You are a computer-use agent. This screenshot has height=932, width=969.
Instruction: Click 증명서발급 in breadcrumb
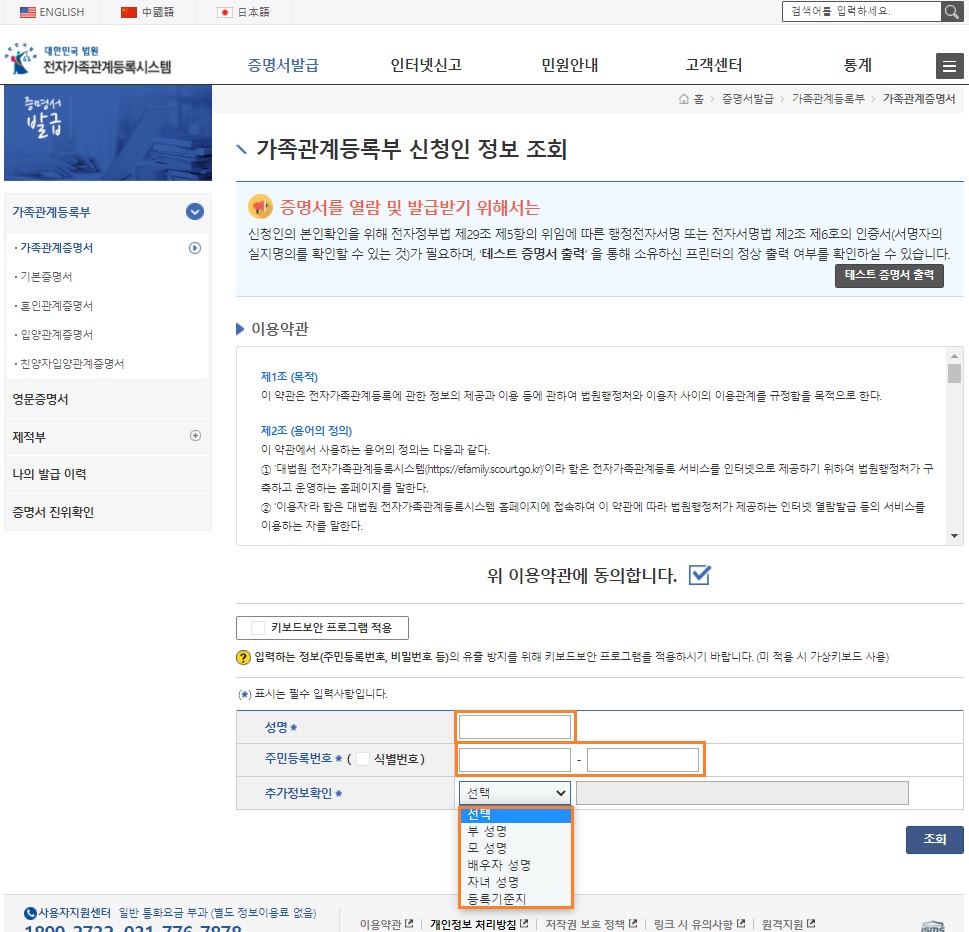coord(748,99)
